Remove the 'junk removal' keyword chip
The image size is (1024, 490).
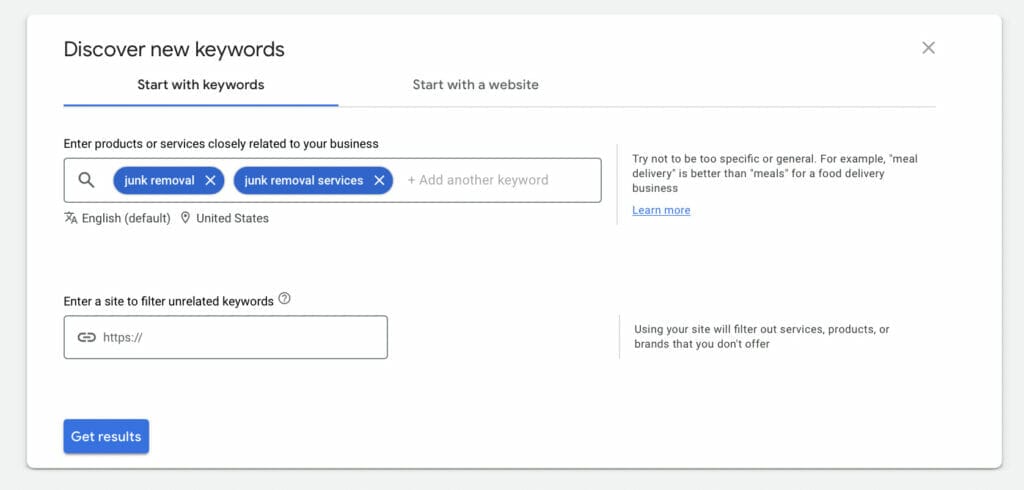click(x=210, y=181)
